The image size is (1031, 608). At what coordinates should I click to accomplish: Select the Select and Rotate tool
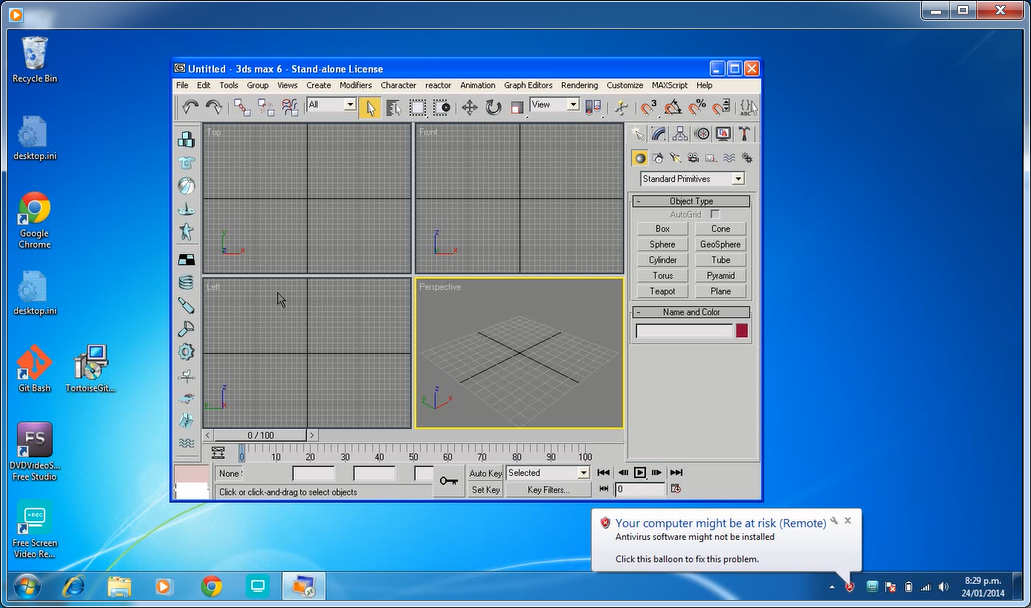493,107
